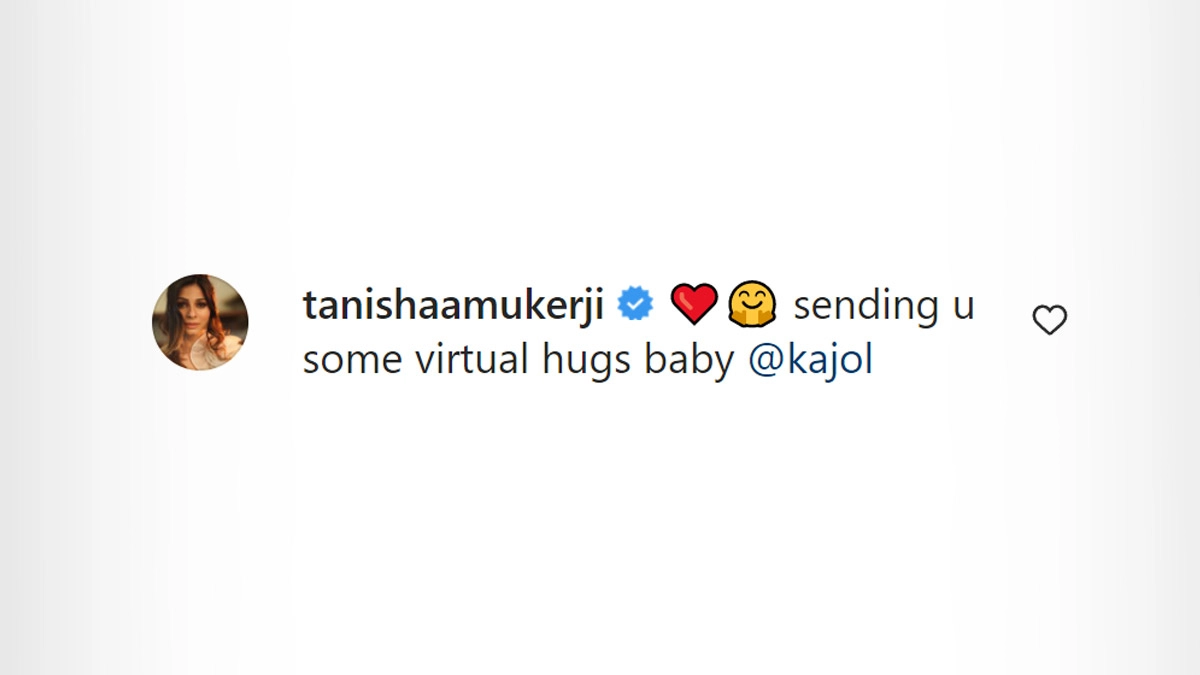Open the tanishaamukerji username link

click(453, 305)
